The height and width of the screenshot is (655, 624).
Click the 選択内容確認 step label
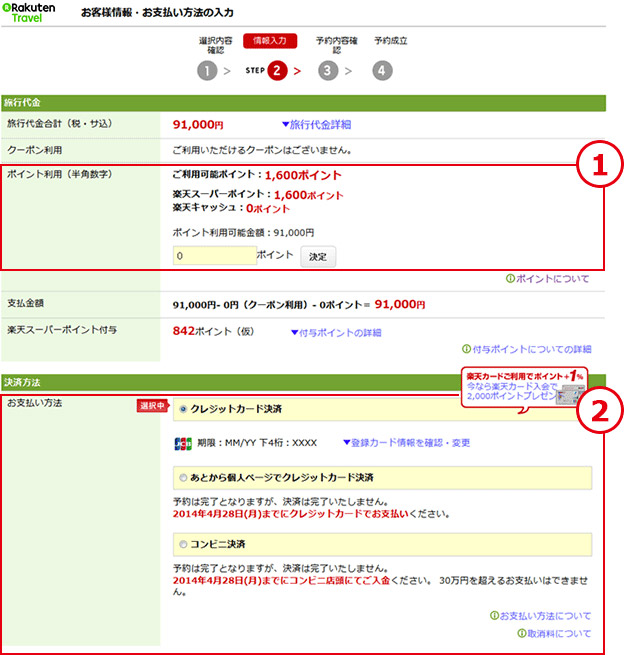(x=216, y=45)
